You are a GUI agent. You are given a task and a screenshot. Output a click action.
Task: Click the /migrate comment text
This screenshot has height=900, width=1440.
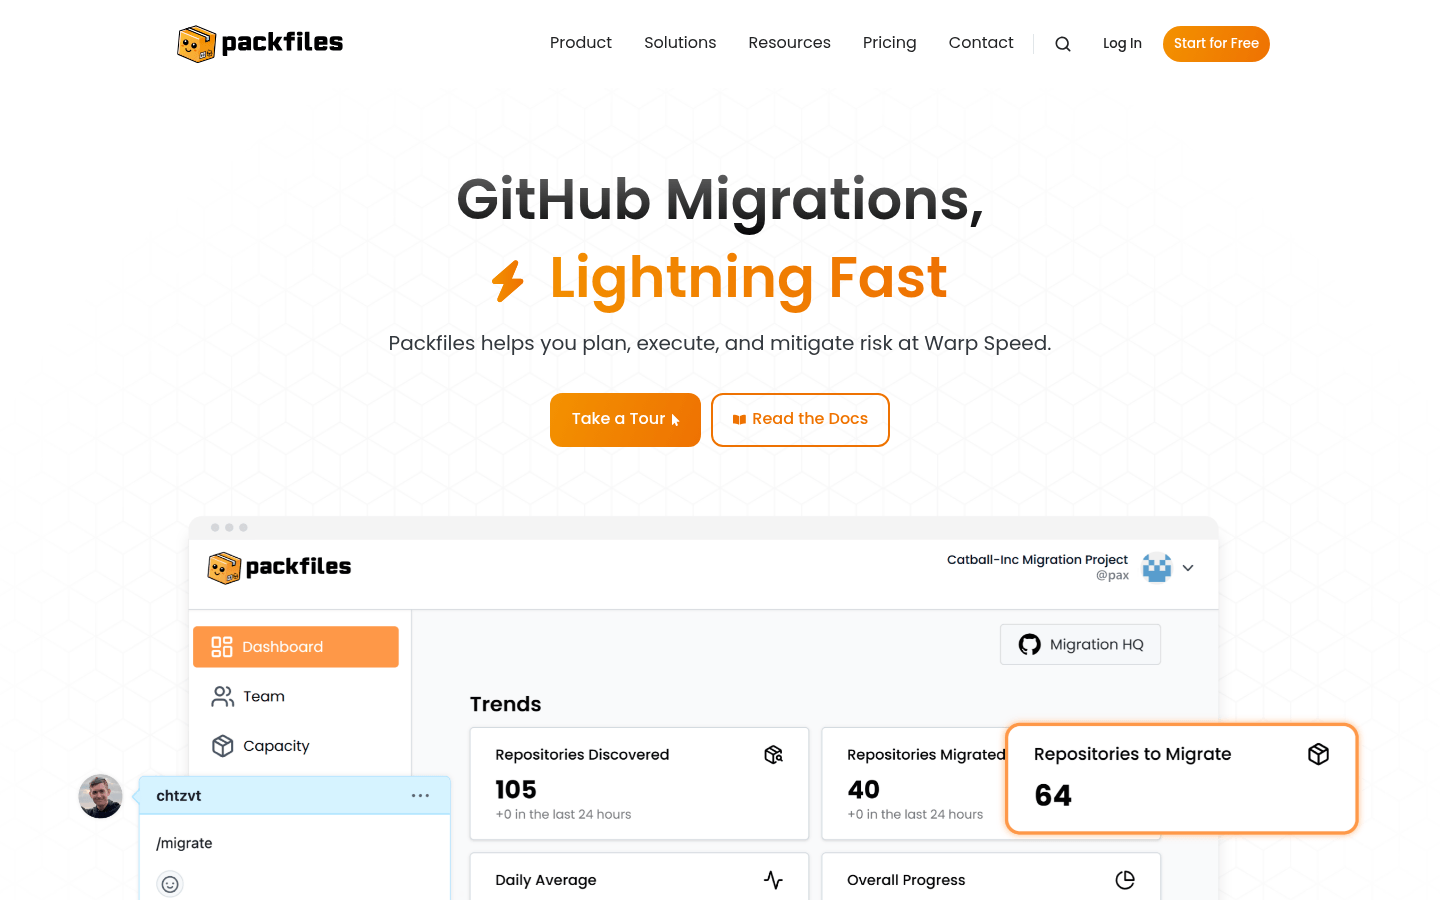click(184, 843)
